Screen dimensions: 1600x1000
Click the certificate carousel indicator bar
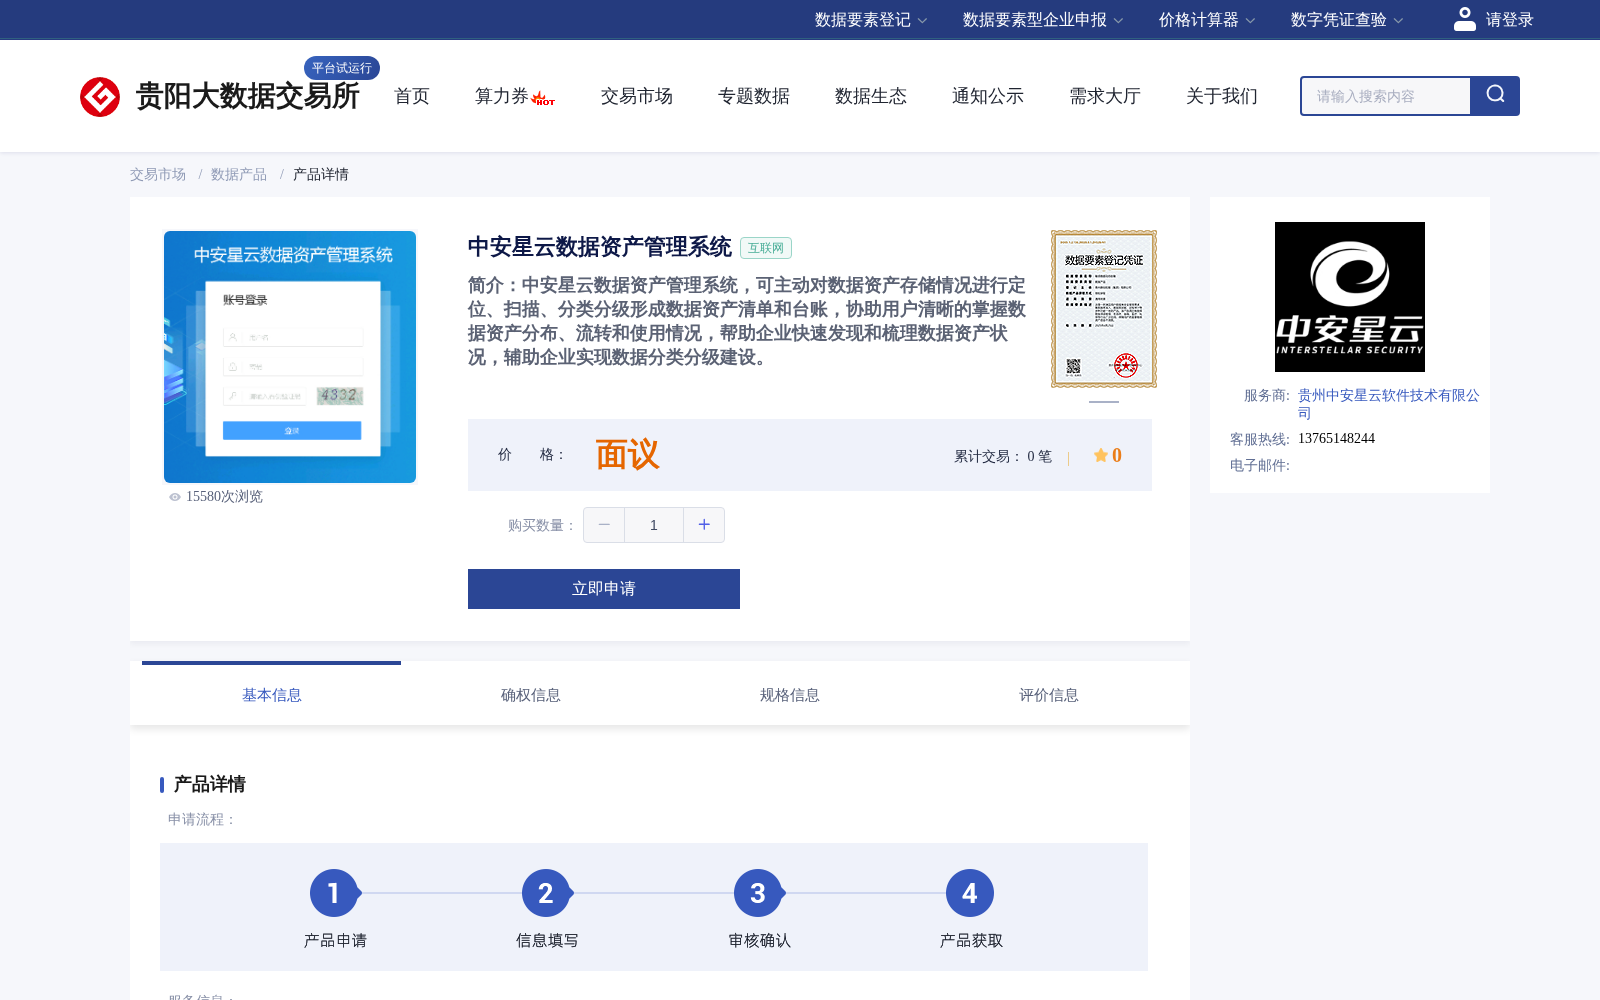coord(1104,402)
